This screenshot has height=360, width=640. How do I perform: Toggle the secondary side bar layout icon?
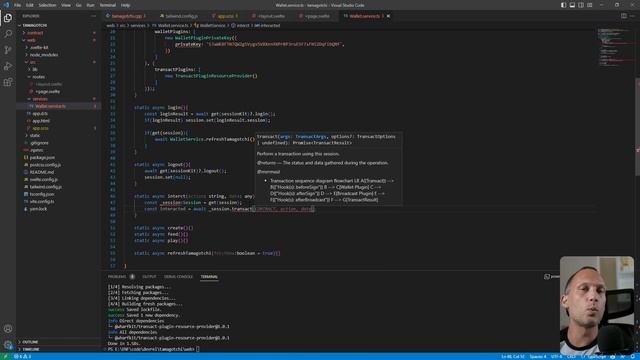point(581,5)
